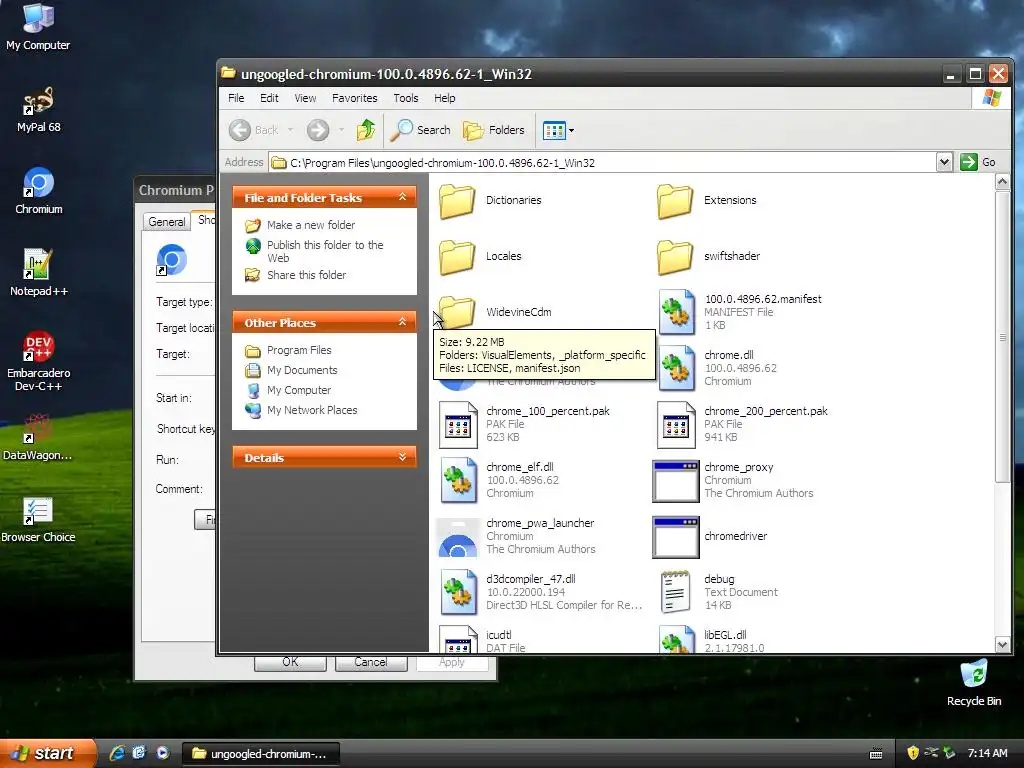Image resolution: width=1024 pixels, height=768 pixels.
Task: Select the chrome.dll file
Action: [x=717, y=368]
